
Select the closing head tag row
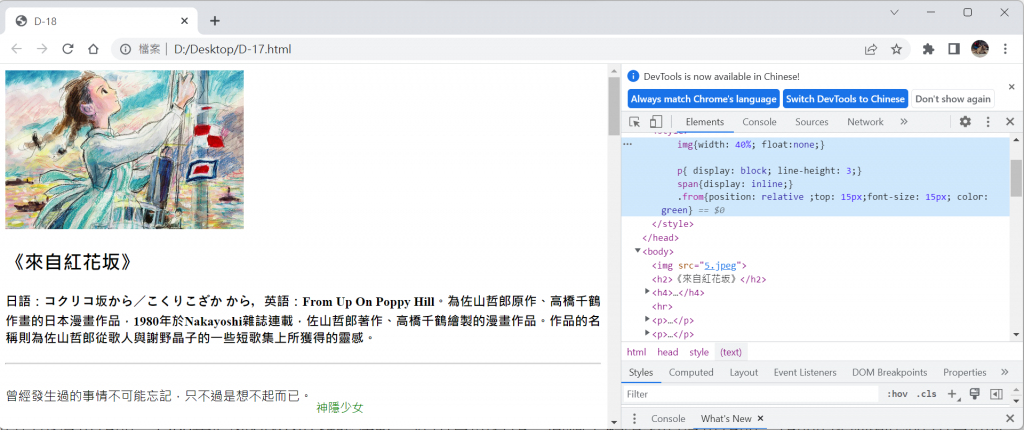816,238
